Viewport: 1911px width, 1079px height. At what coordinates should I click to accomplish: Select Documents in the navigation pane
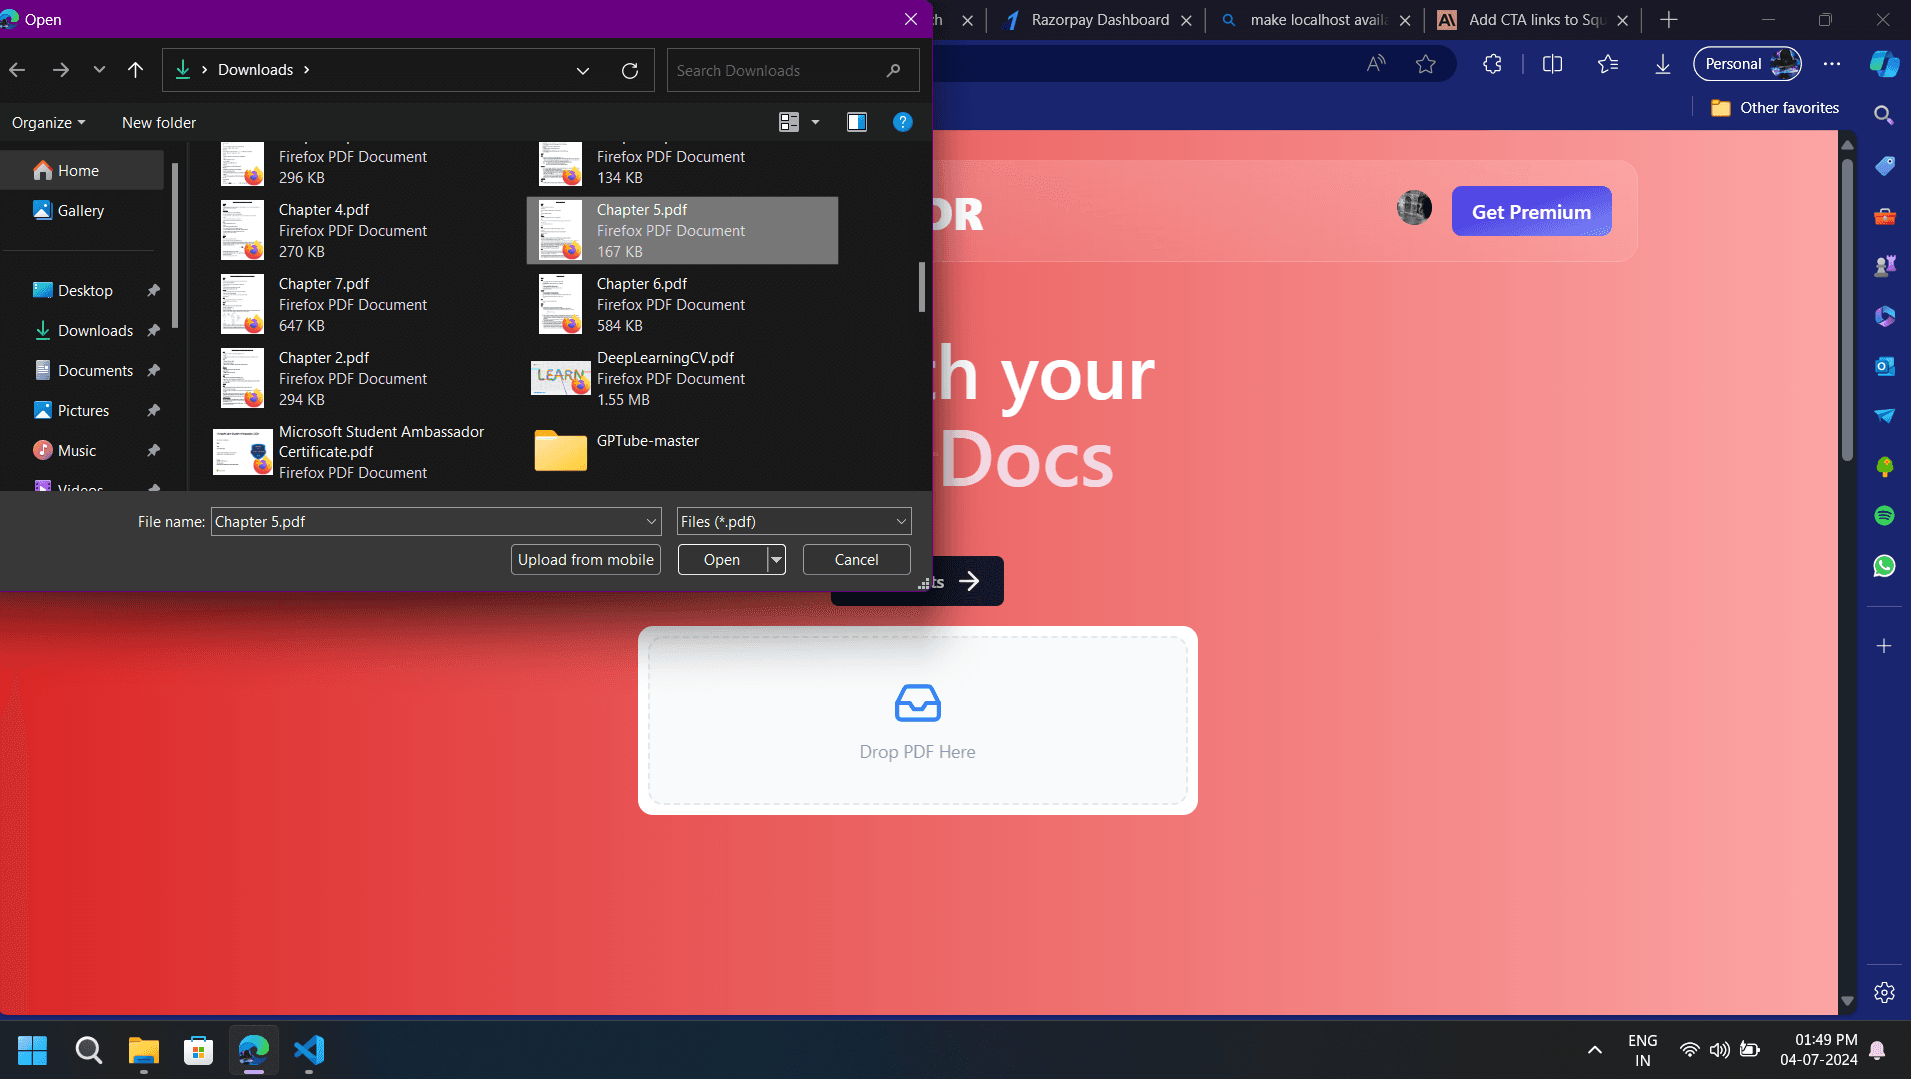click(95, 370)
